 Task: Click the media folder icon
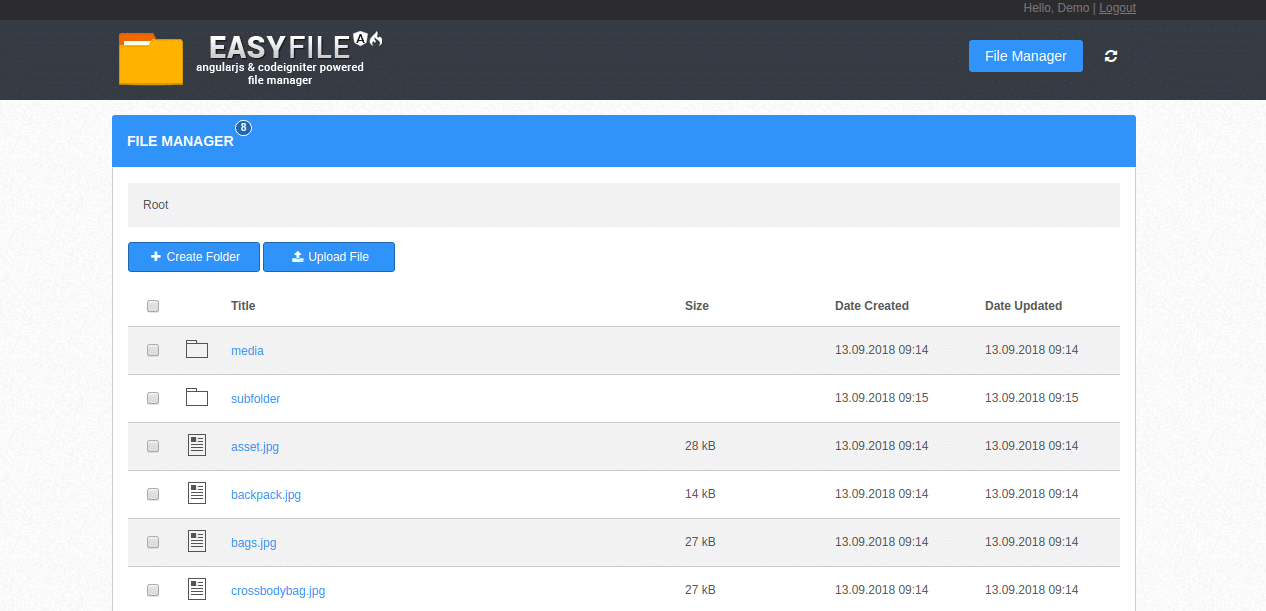(x=196, y=349)
